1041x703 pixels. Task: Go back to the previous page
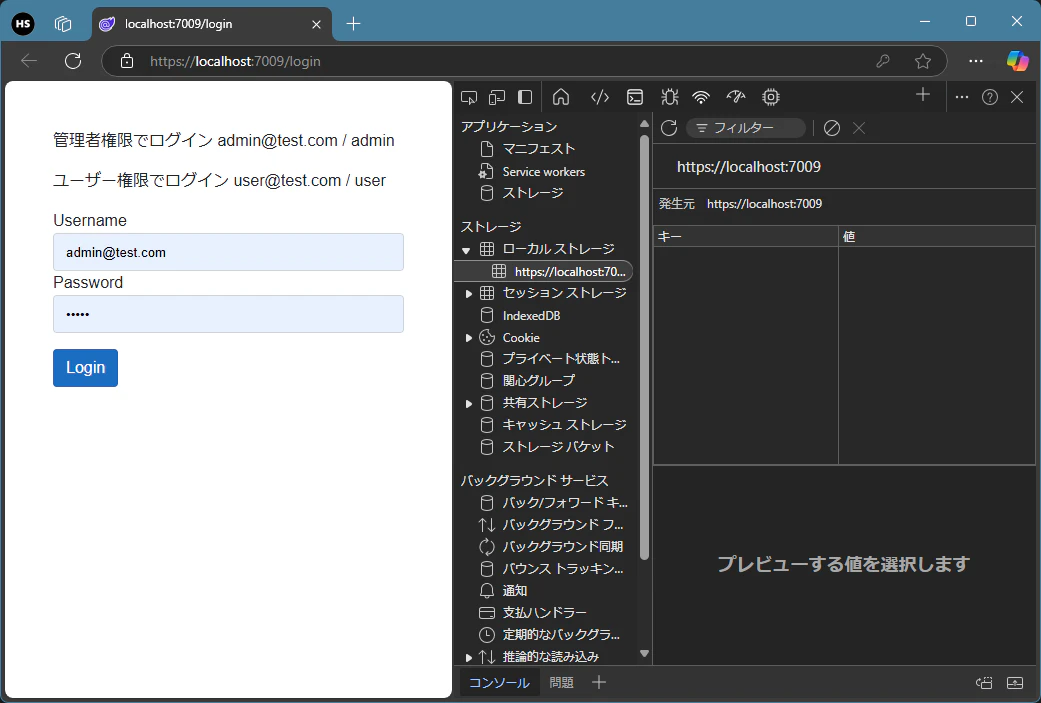pyautogui.click(x=29, y=61)
